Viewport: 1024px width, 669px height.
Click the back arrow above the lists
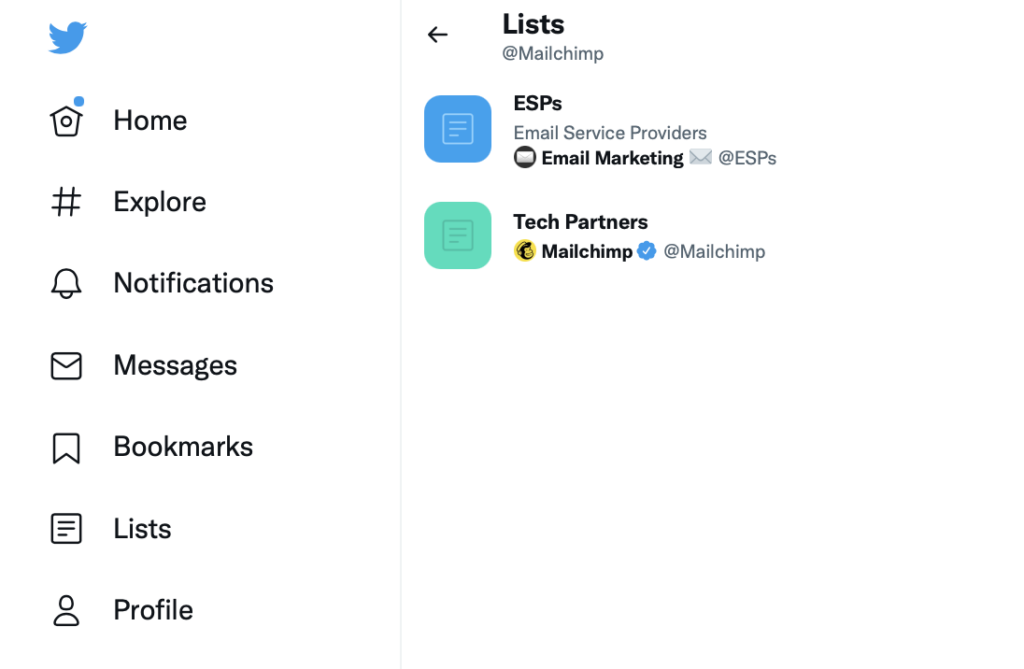pyautogui.click(x=437, y=34)
